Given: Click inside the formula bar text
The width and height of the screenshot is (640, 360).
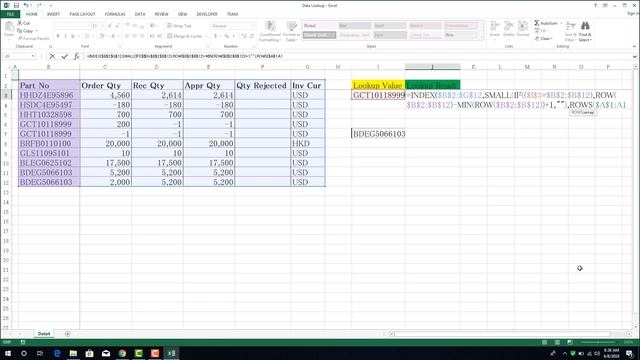Looking at the screenshot, I should click(184, 56).
